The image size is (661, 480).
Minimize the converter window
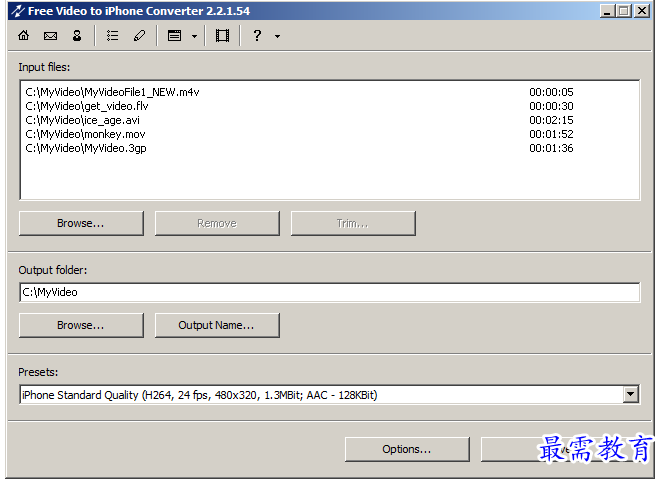(607, 11)
